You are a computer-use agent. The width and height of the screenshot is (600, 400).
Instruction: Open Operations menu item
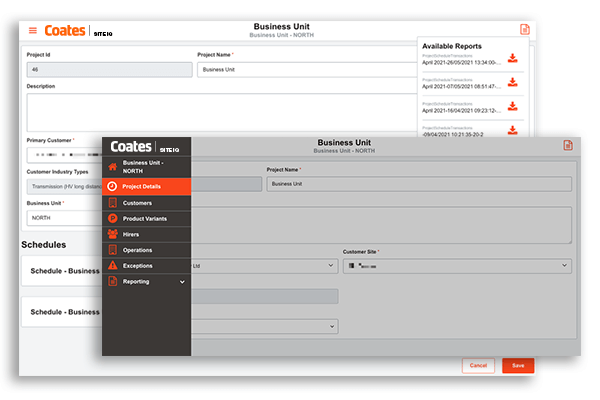(147, 250)
